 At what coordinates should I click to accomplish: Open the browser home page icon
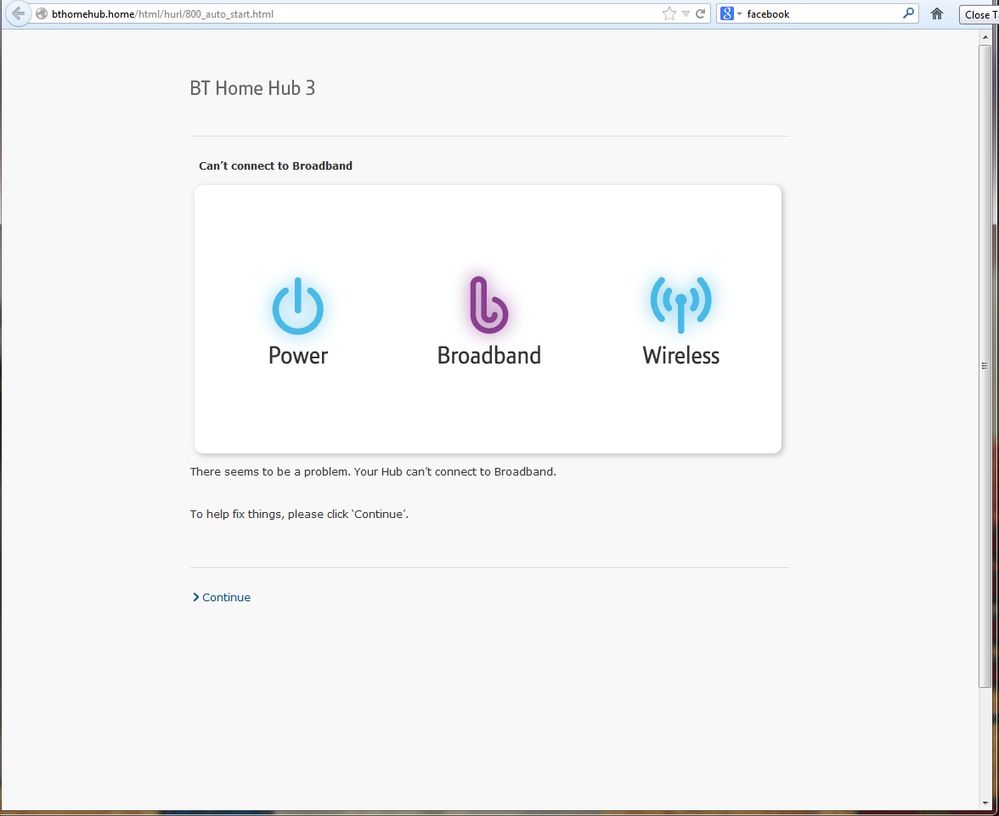tap(937, 13)
